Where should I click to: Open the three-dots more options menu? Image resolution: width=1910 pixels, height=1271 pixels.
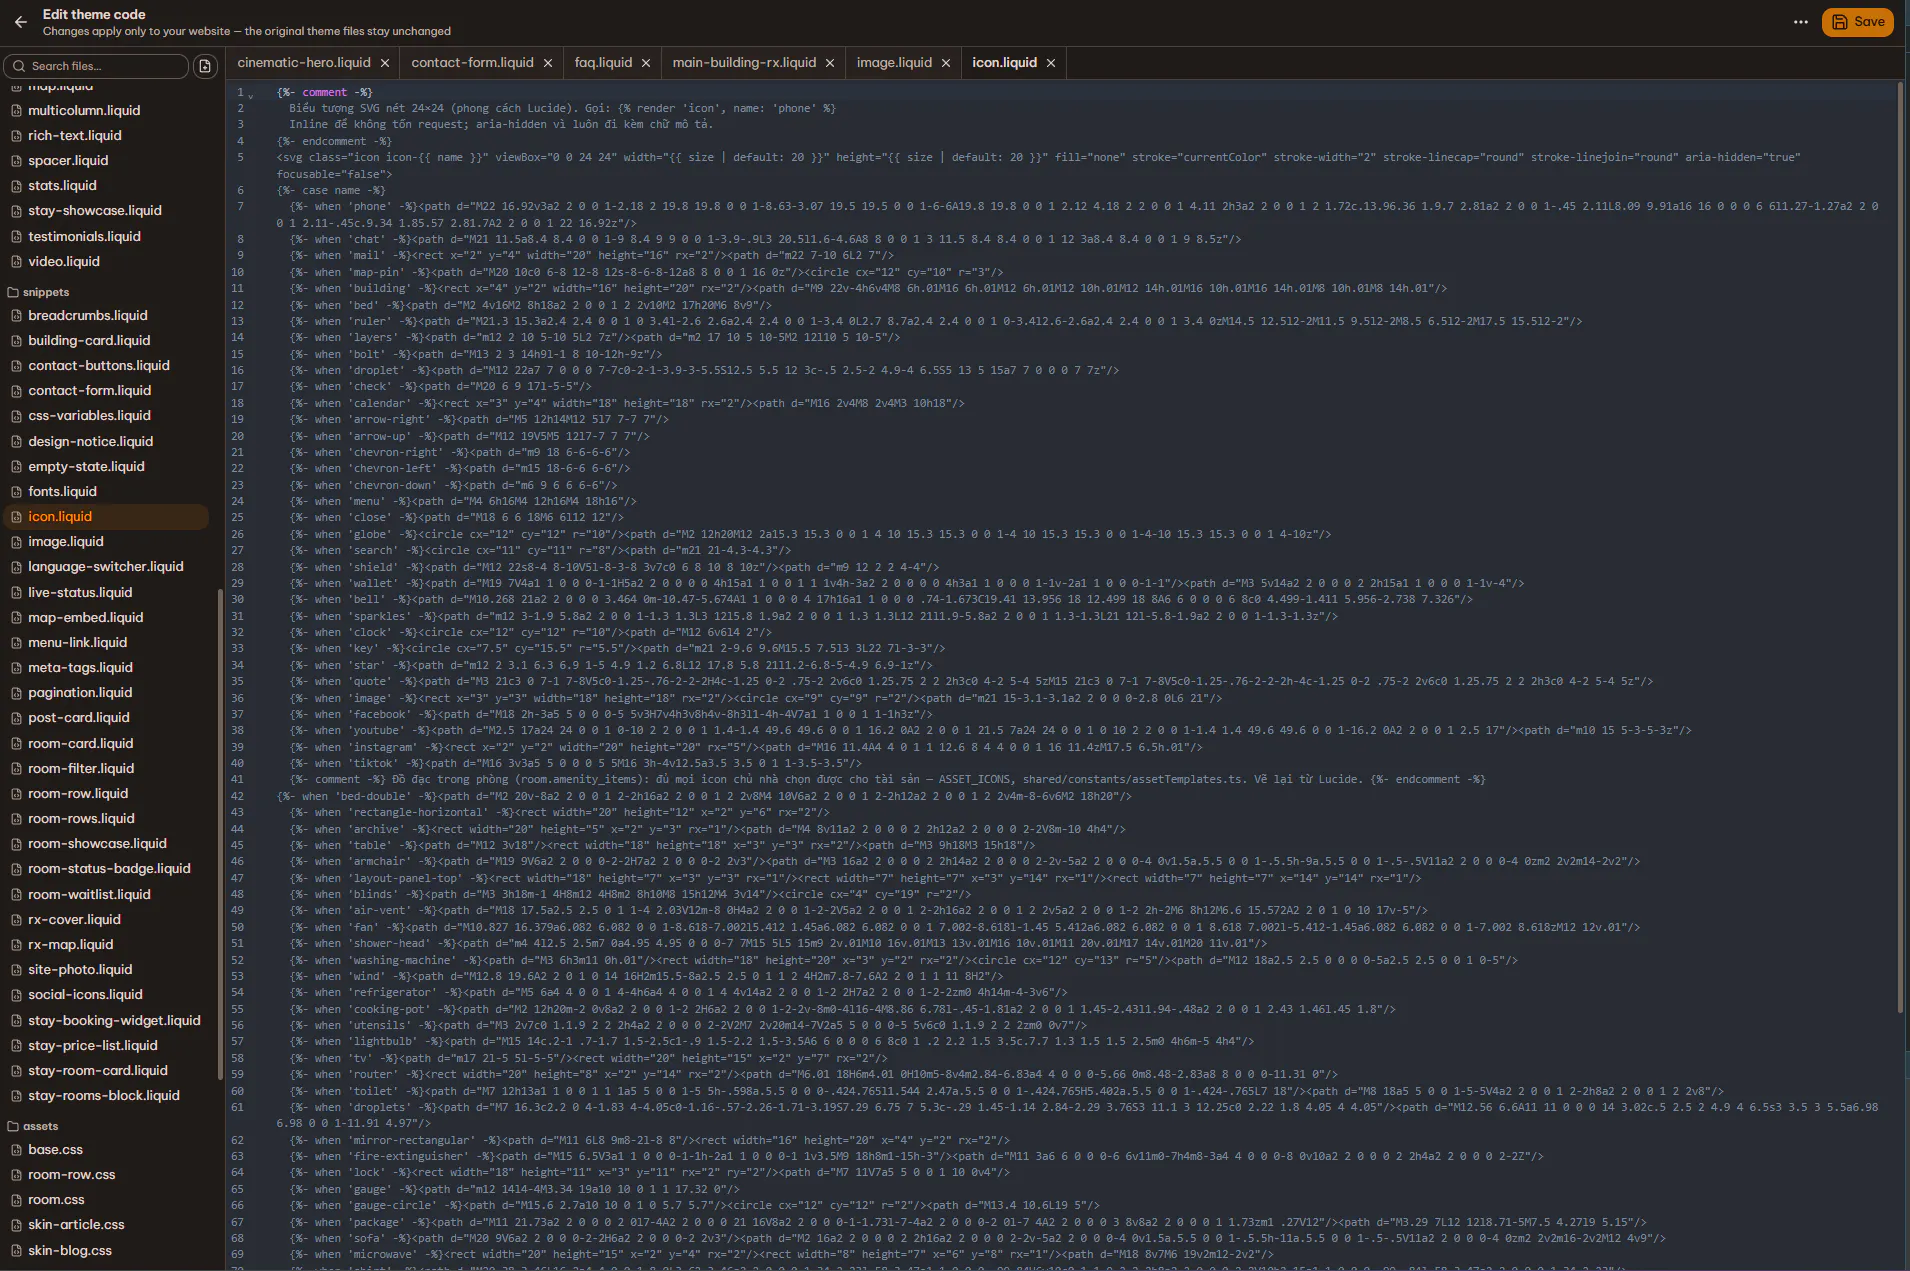pyautogui.click(x=1801, y=22)
